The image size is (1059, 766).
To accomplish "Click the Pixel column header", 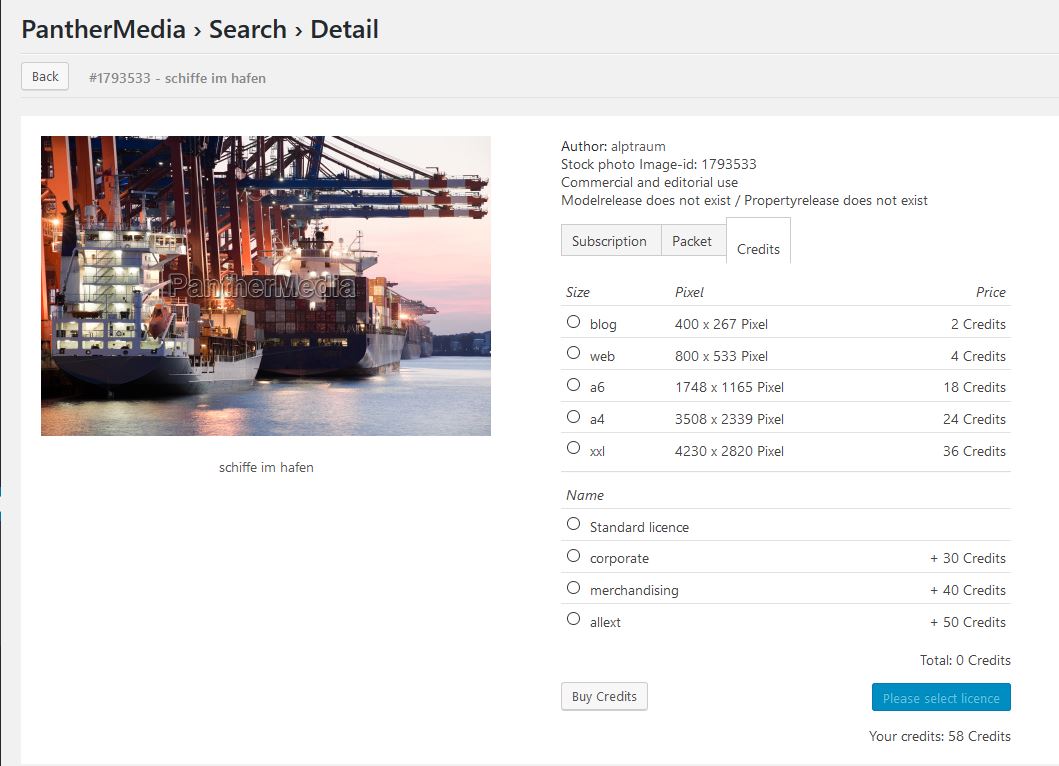I will pyautogui.click(x=689, y=292).
